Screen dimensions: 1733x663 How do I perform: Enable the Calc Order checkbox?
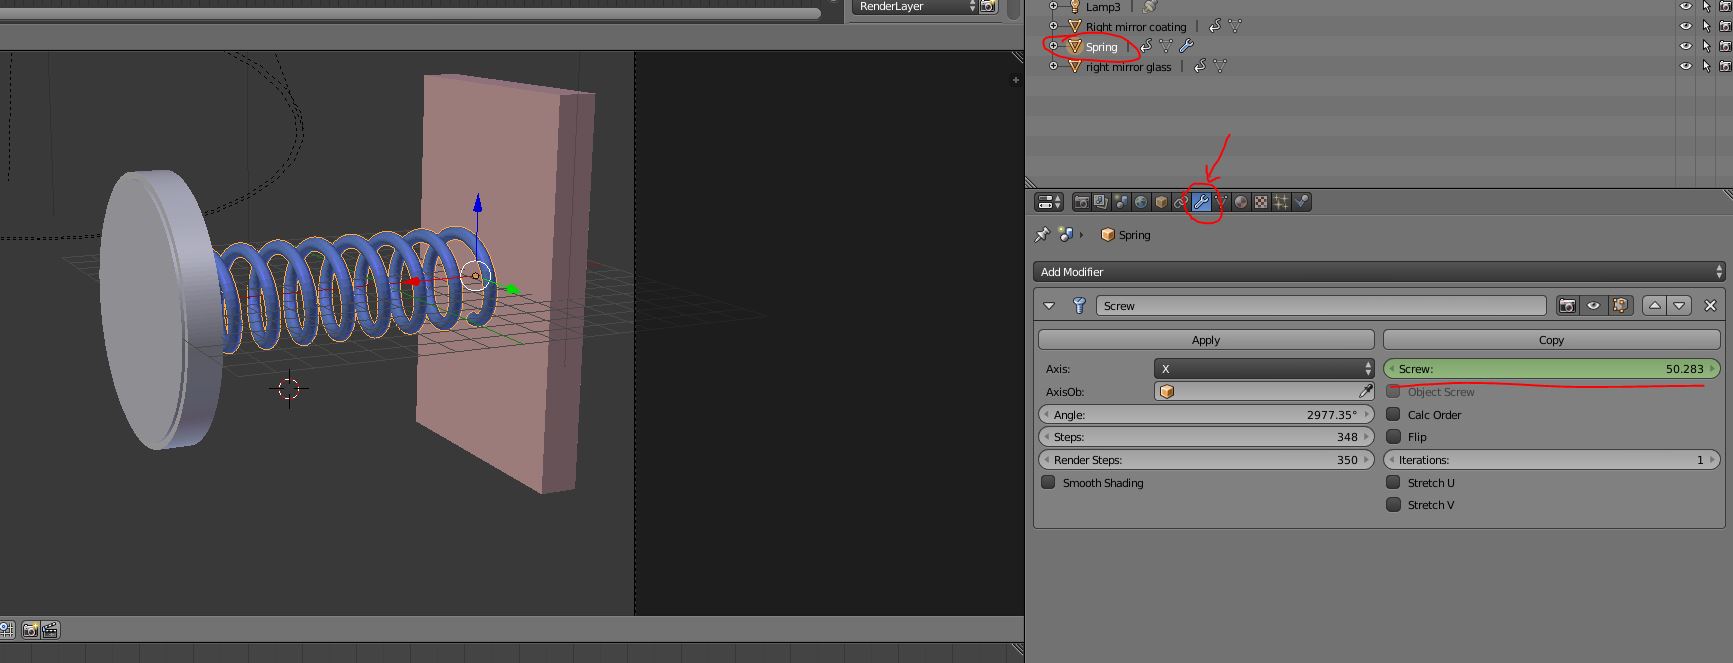click(x=1393, y=414)
